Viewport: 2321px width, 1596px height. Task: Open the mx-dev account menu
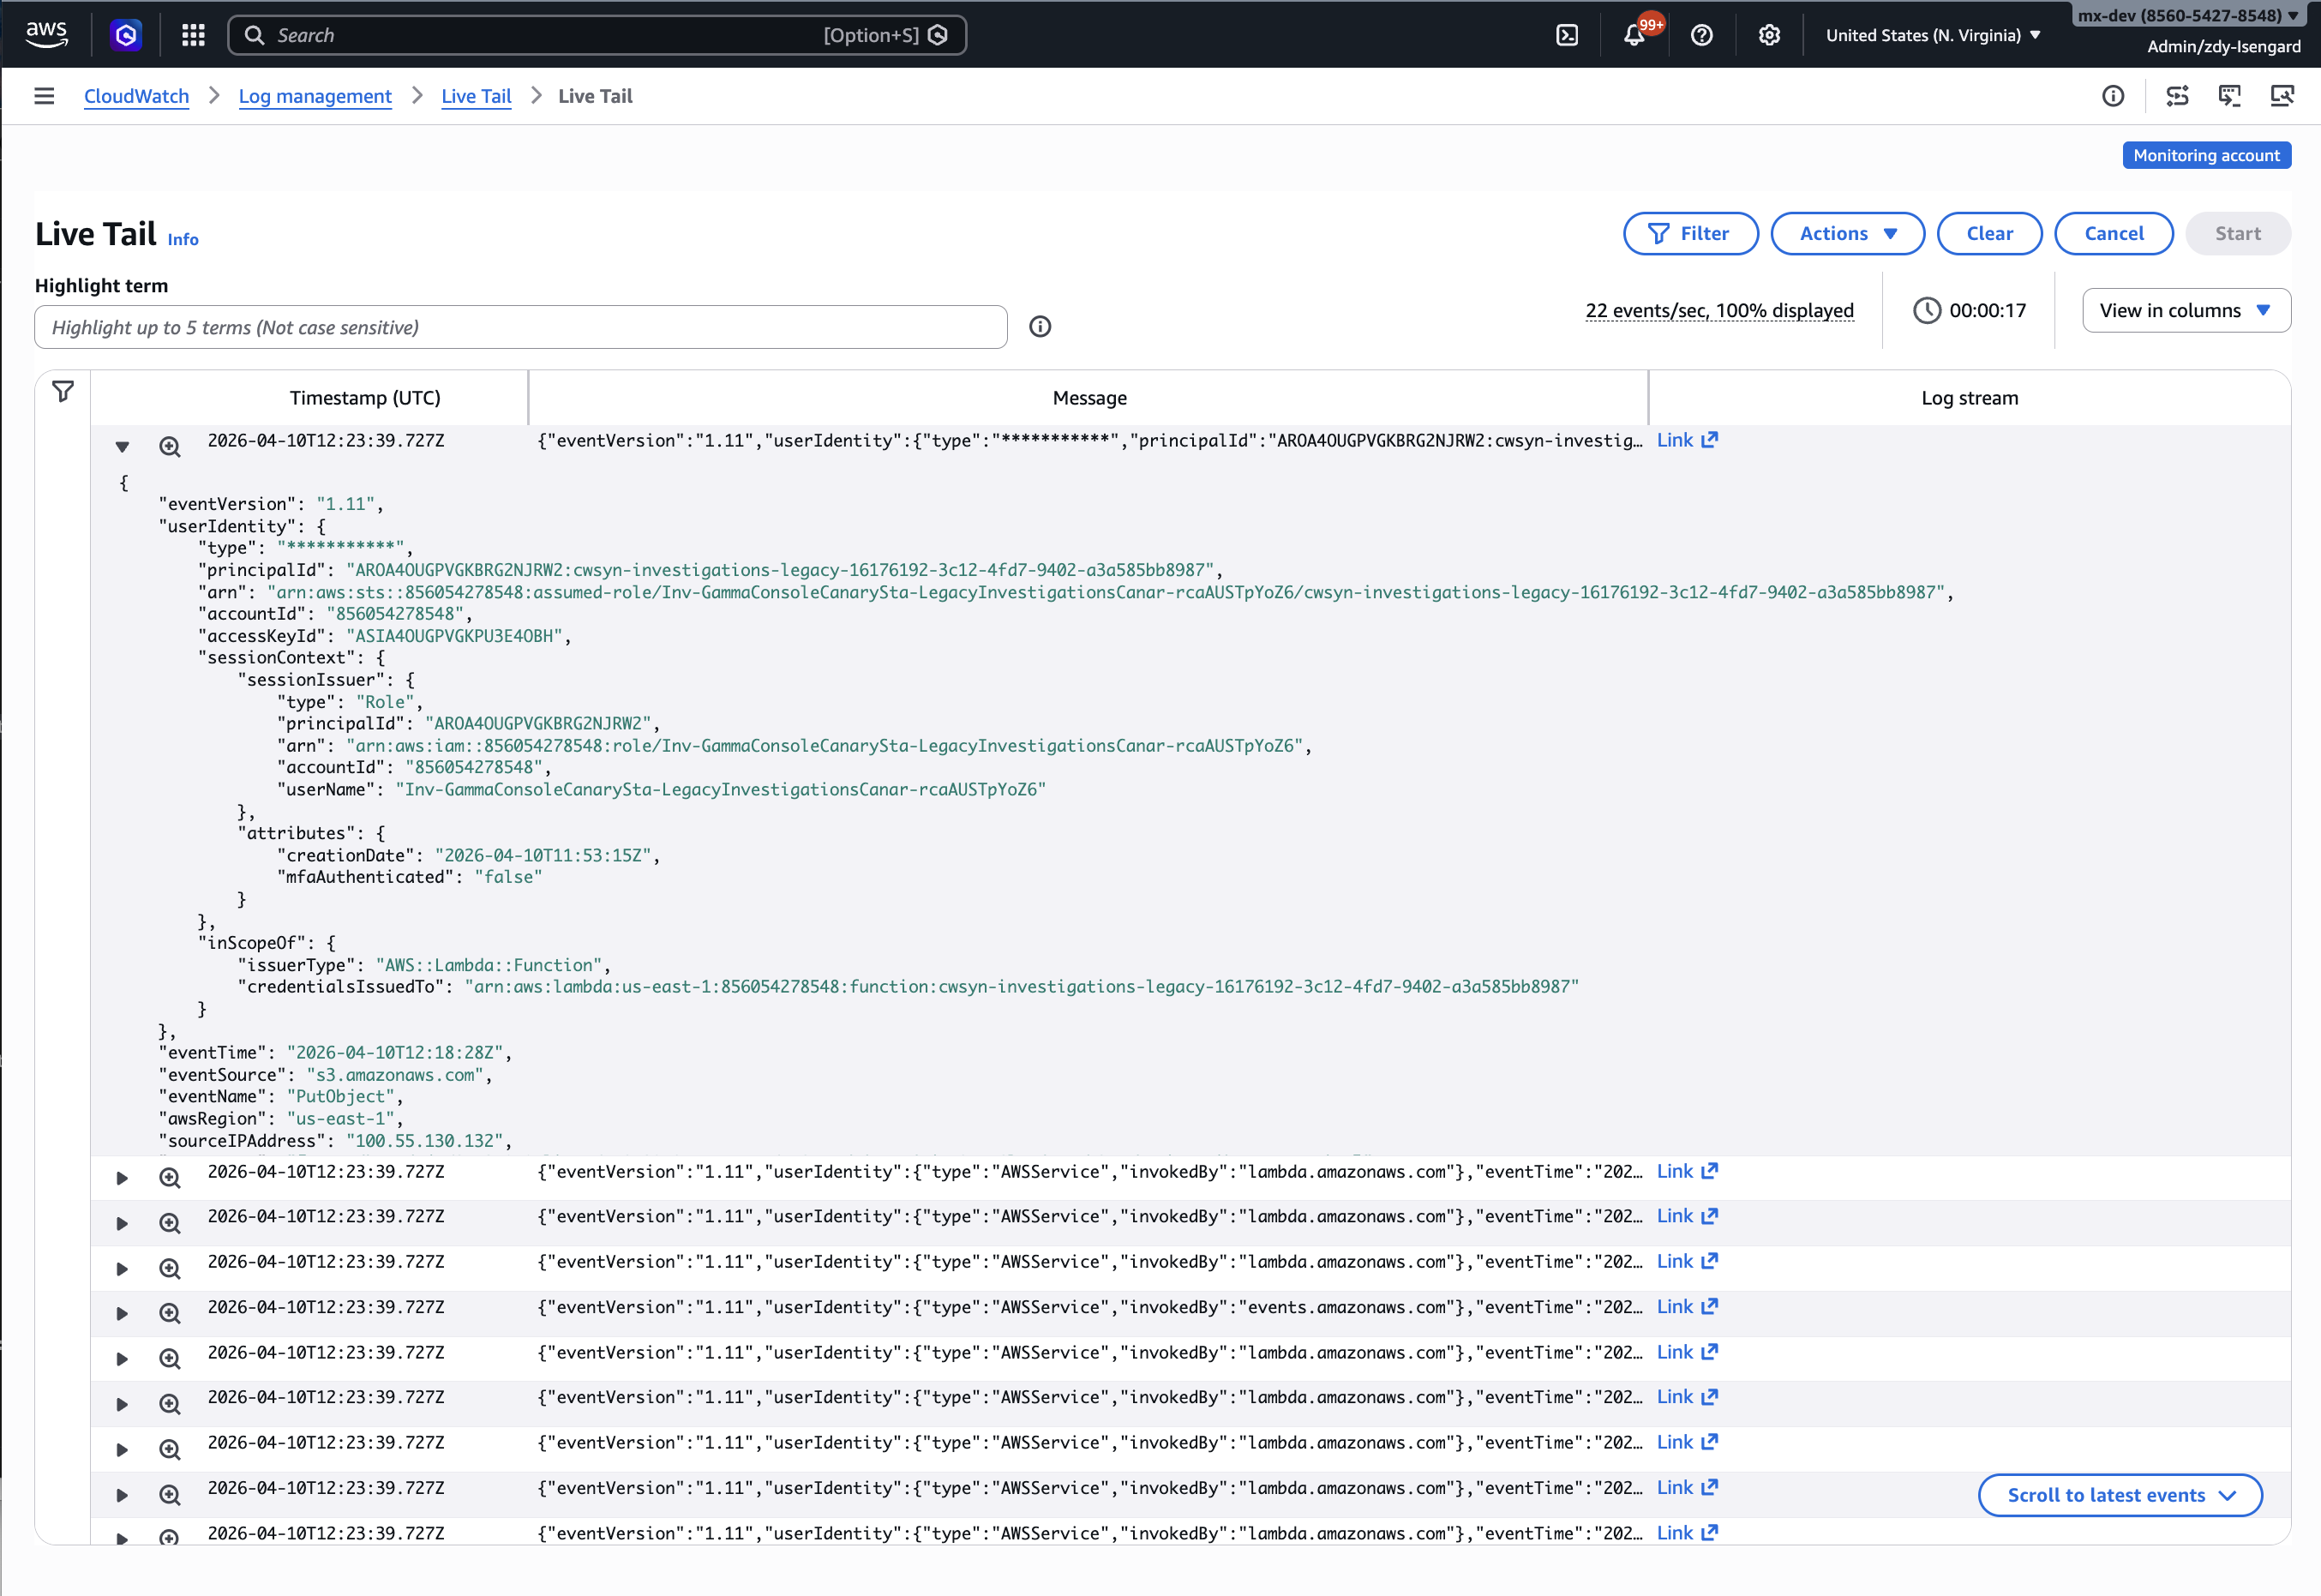tap(2188, 15)
